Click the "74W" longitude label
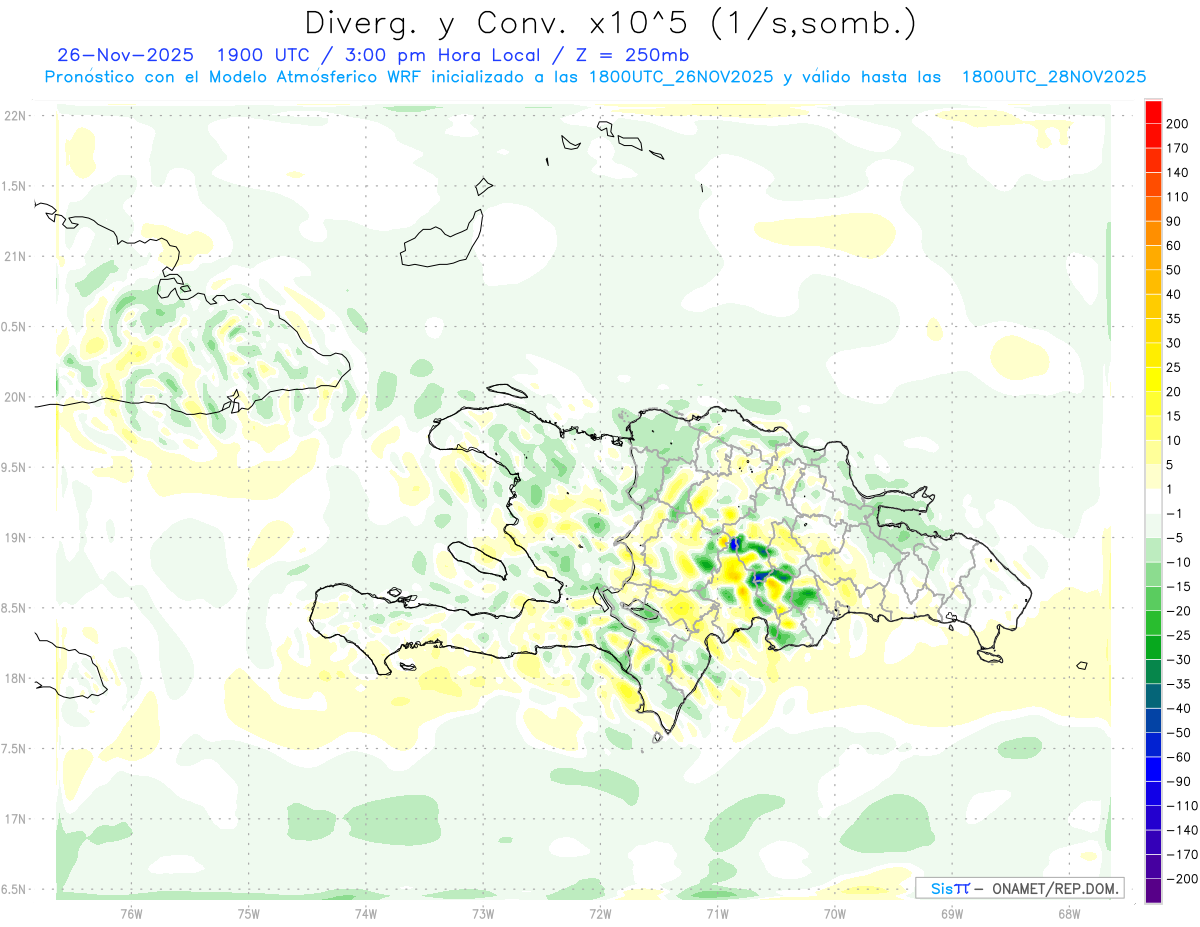Screen dimensions: 1200x927 tap(366, 913)
